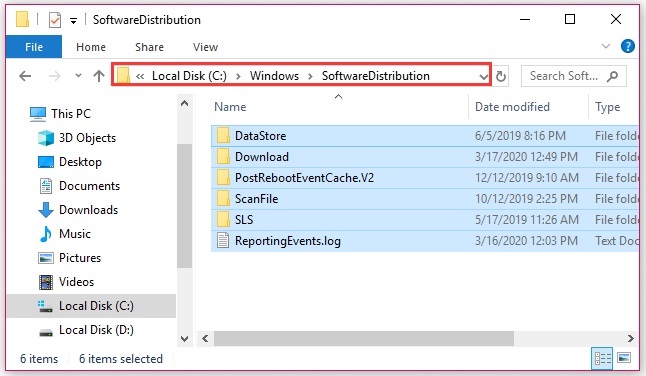
Task: Expand the chevron after Windows breadcrumb
Action: click(310, 76)
